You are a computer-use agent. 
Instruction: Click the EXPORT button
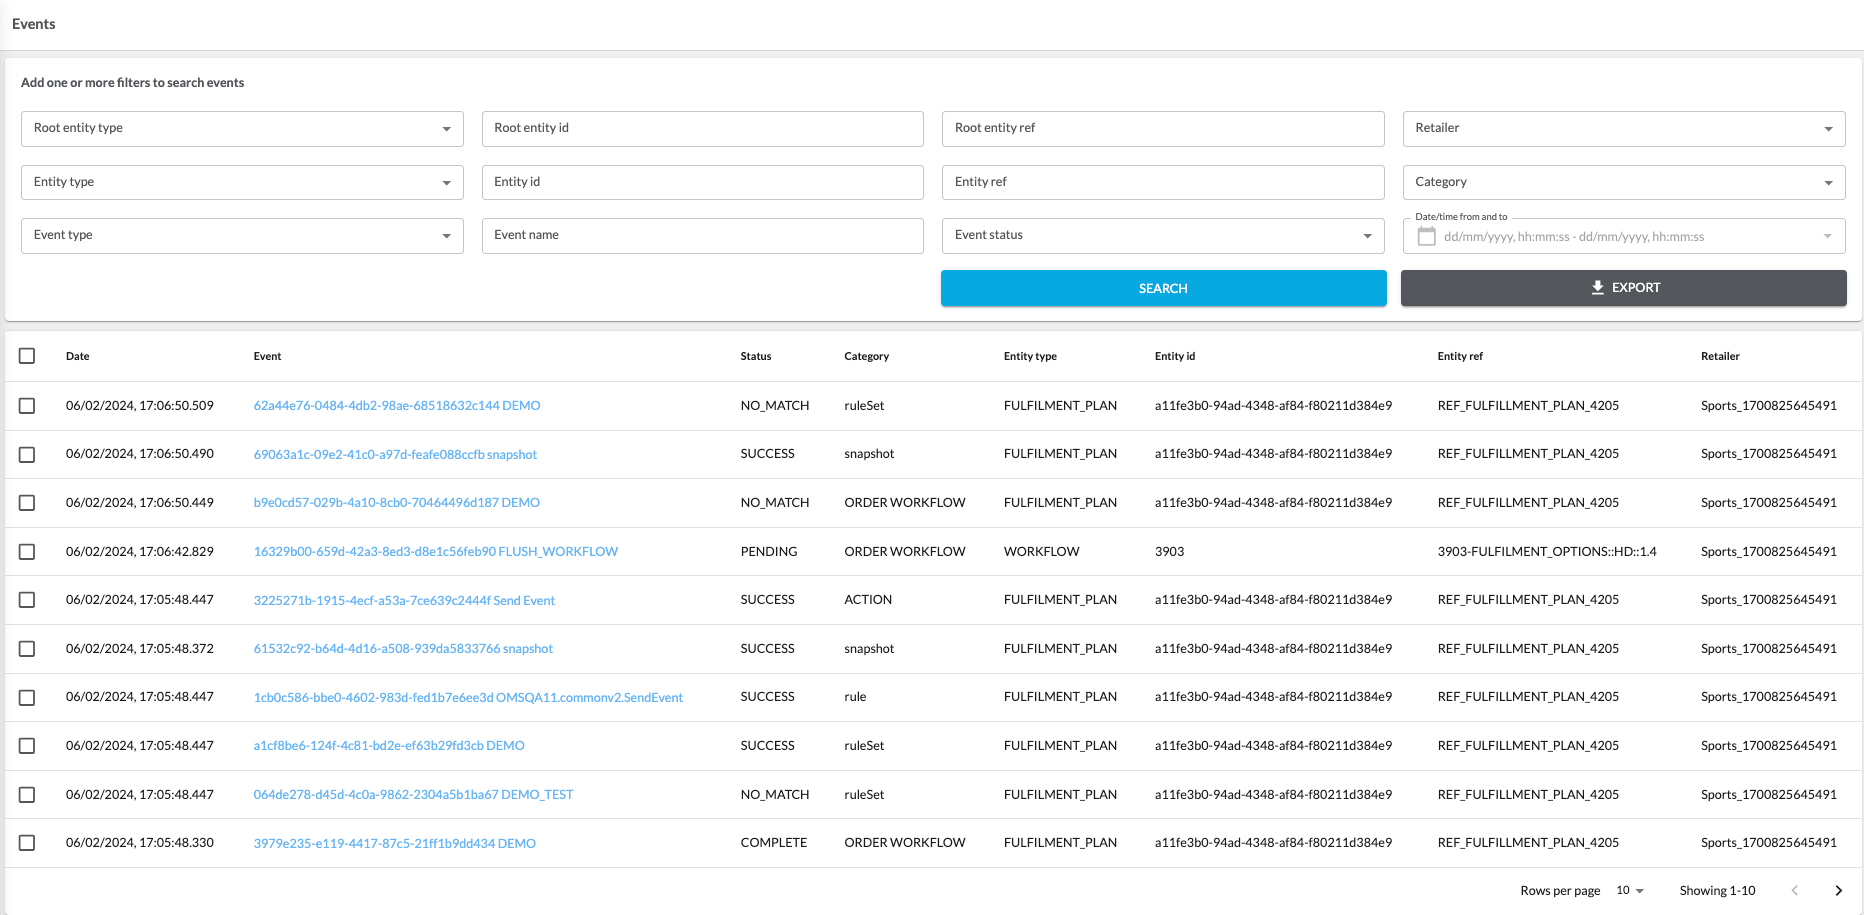pyautogui.click(x=1623, y=287)
